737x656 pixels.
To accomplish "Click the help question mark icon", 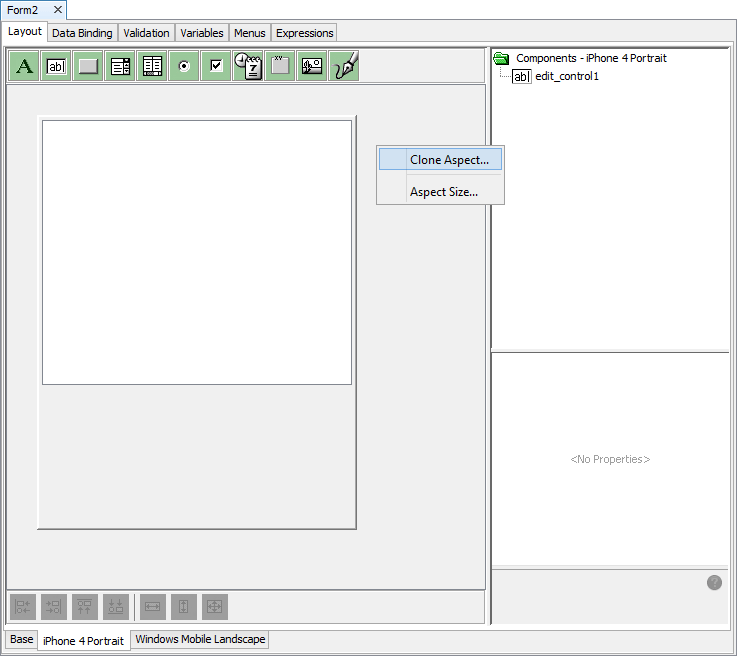I will [714, 582].
